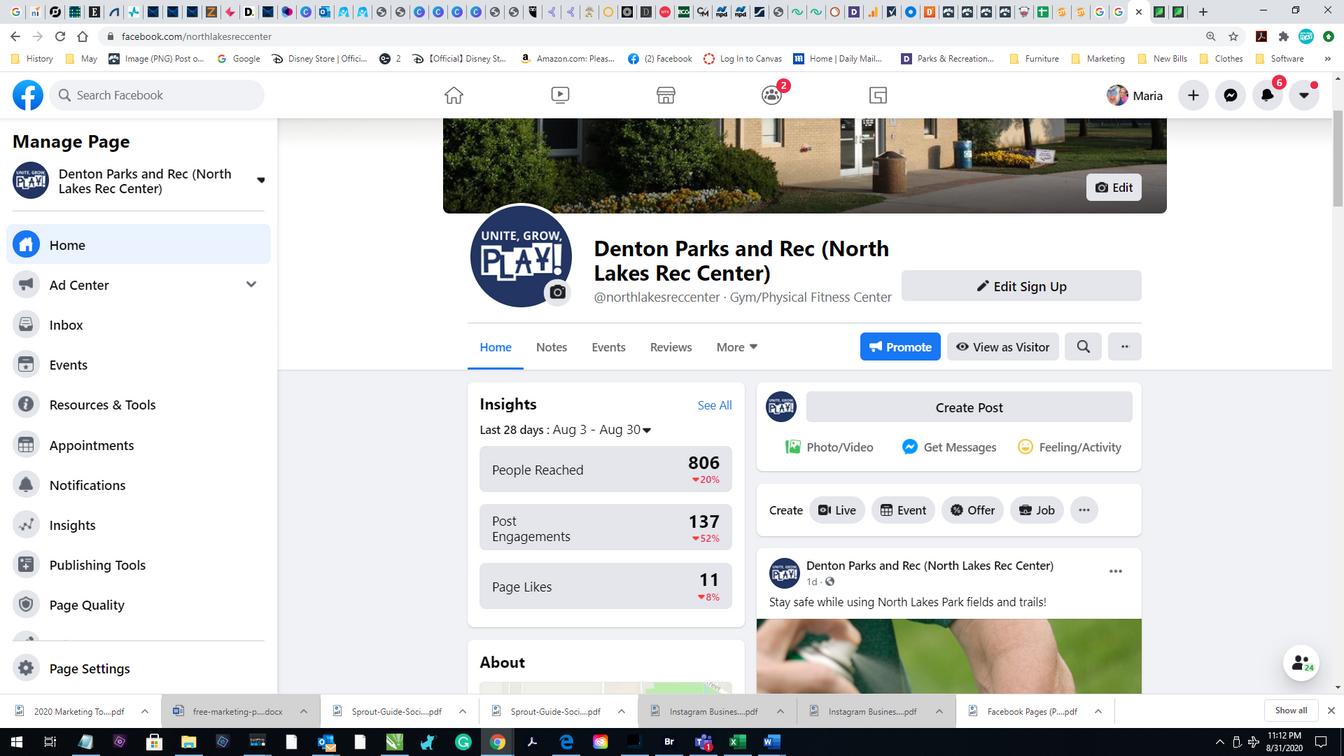Screen dimensions: 1344x756
Task: Create a Job post
Action: pyautogui.click(x=1037, y=510)
